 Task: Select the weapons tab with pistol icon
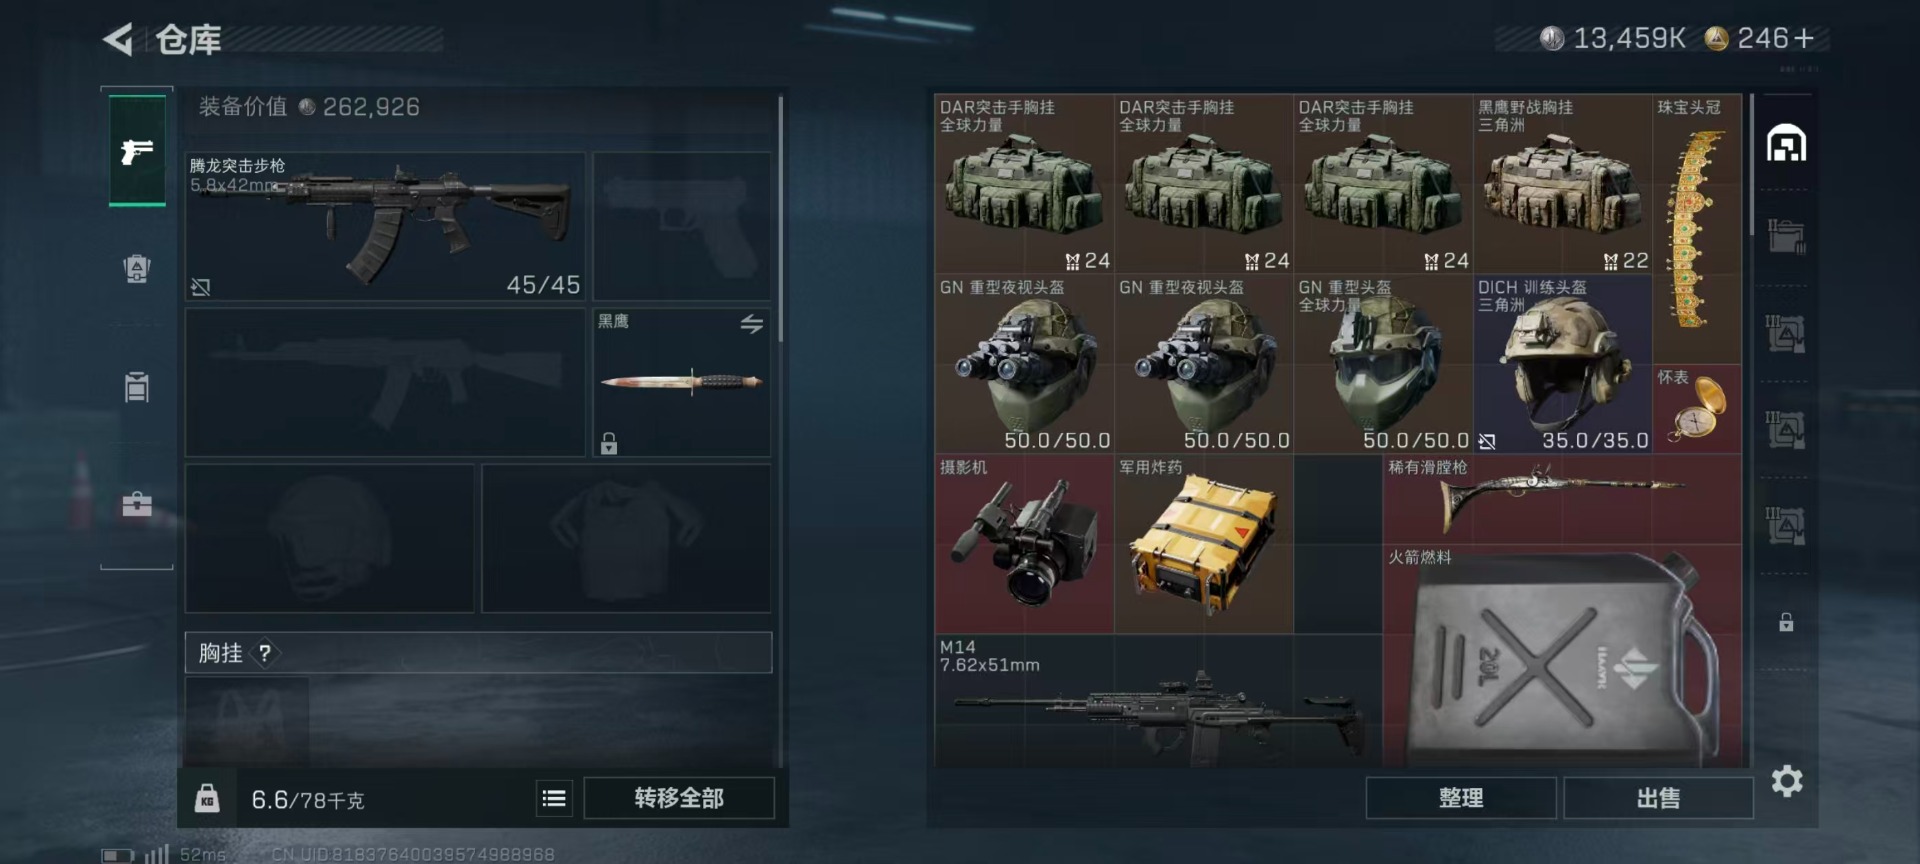[137, 151]
